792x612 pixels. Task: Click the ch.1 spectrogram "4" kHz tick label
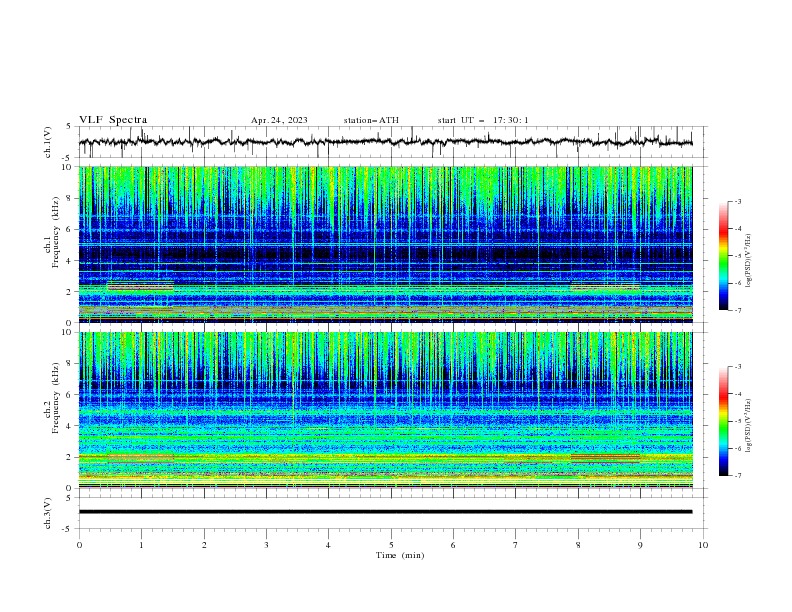tap(70, 261)
